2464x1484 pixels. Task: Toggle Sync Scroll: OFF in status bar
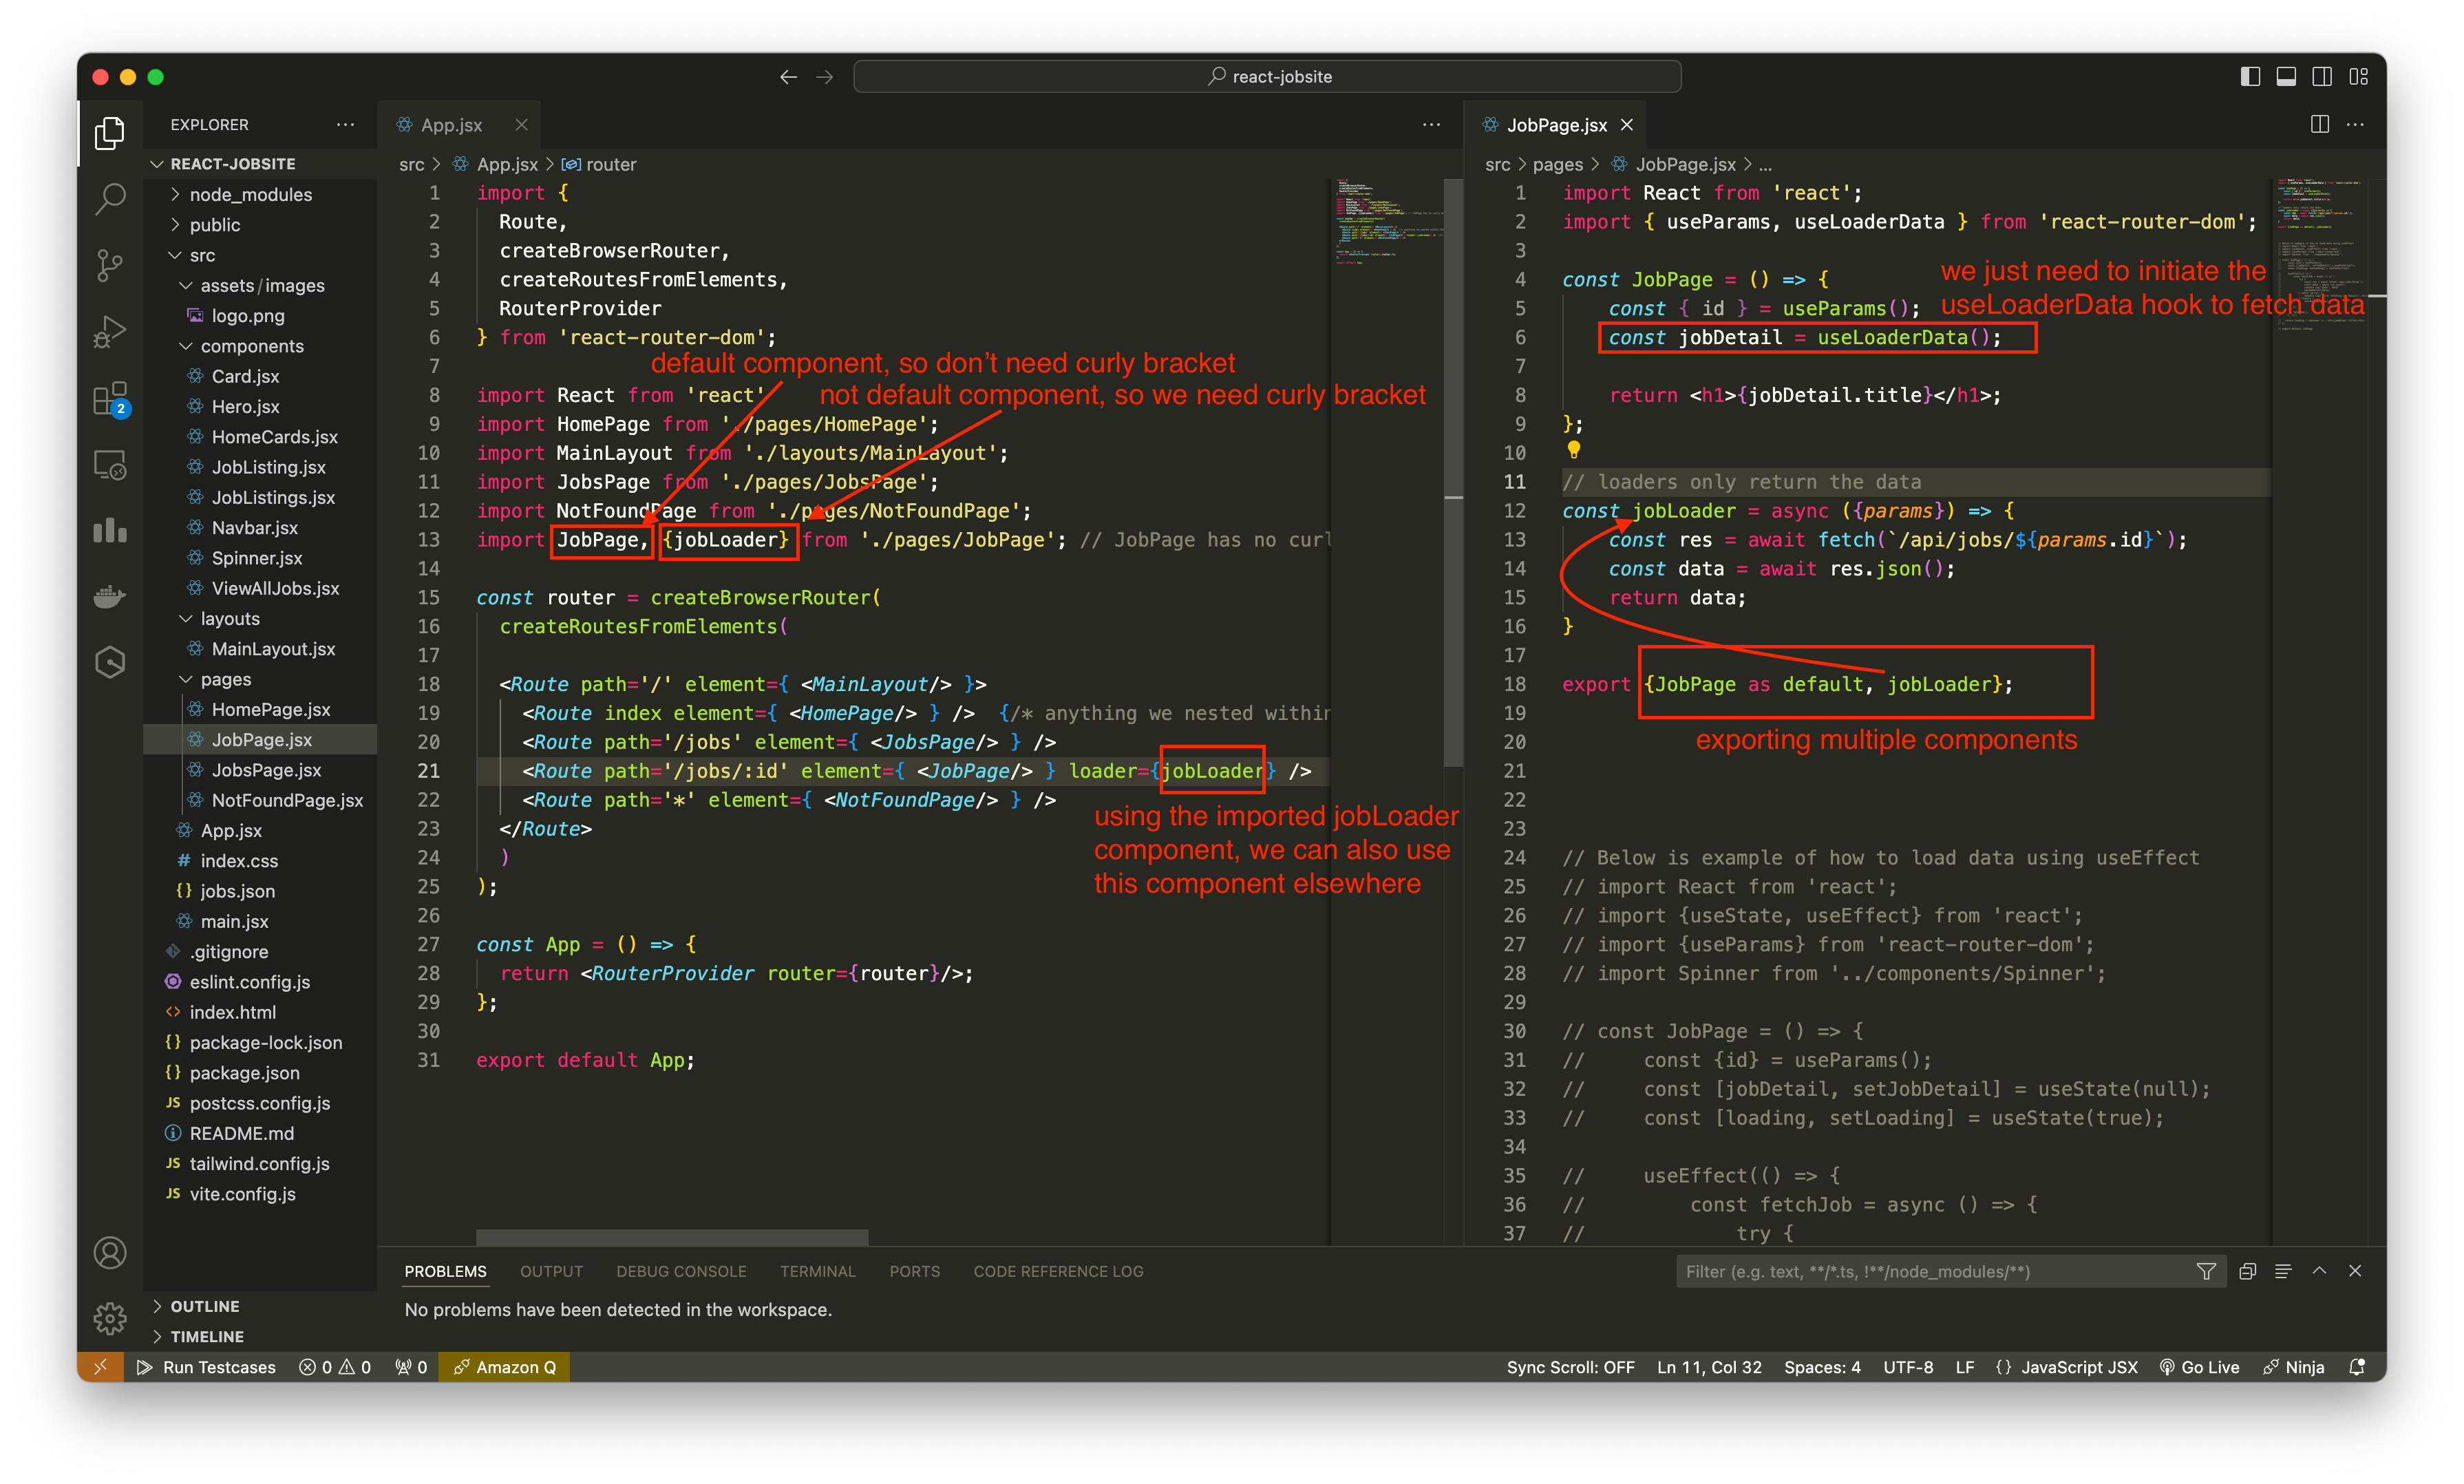pyautogui.click(x=1570, y=1367)
